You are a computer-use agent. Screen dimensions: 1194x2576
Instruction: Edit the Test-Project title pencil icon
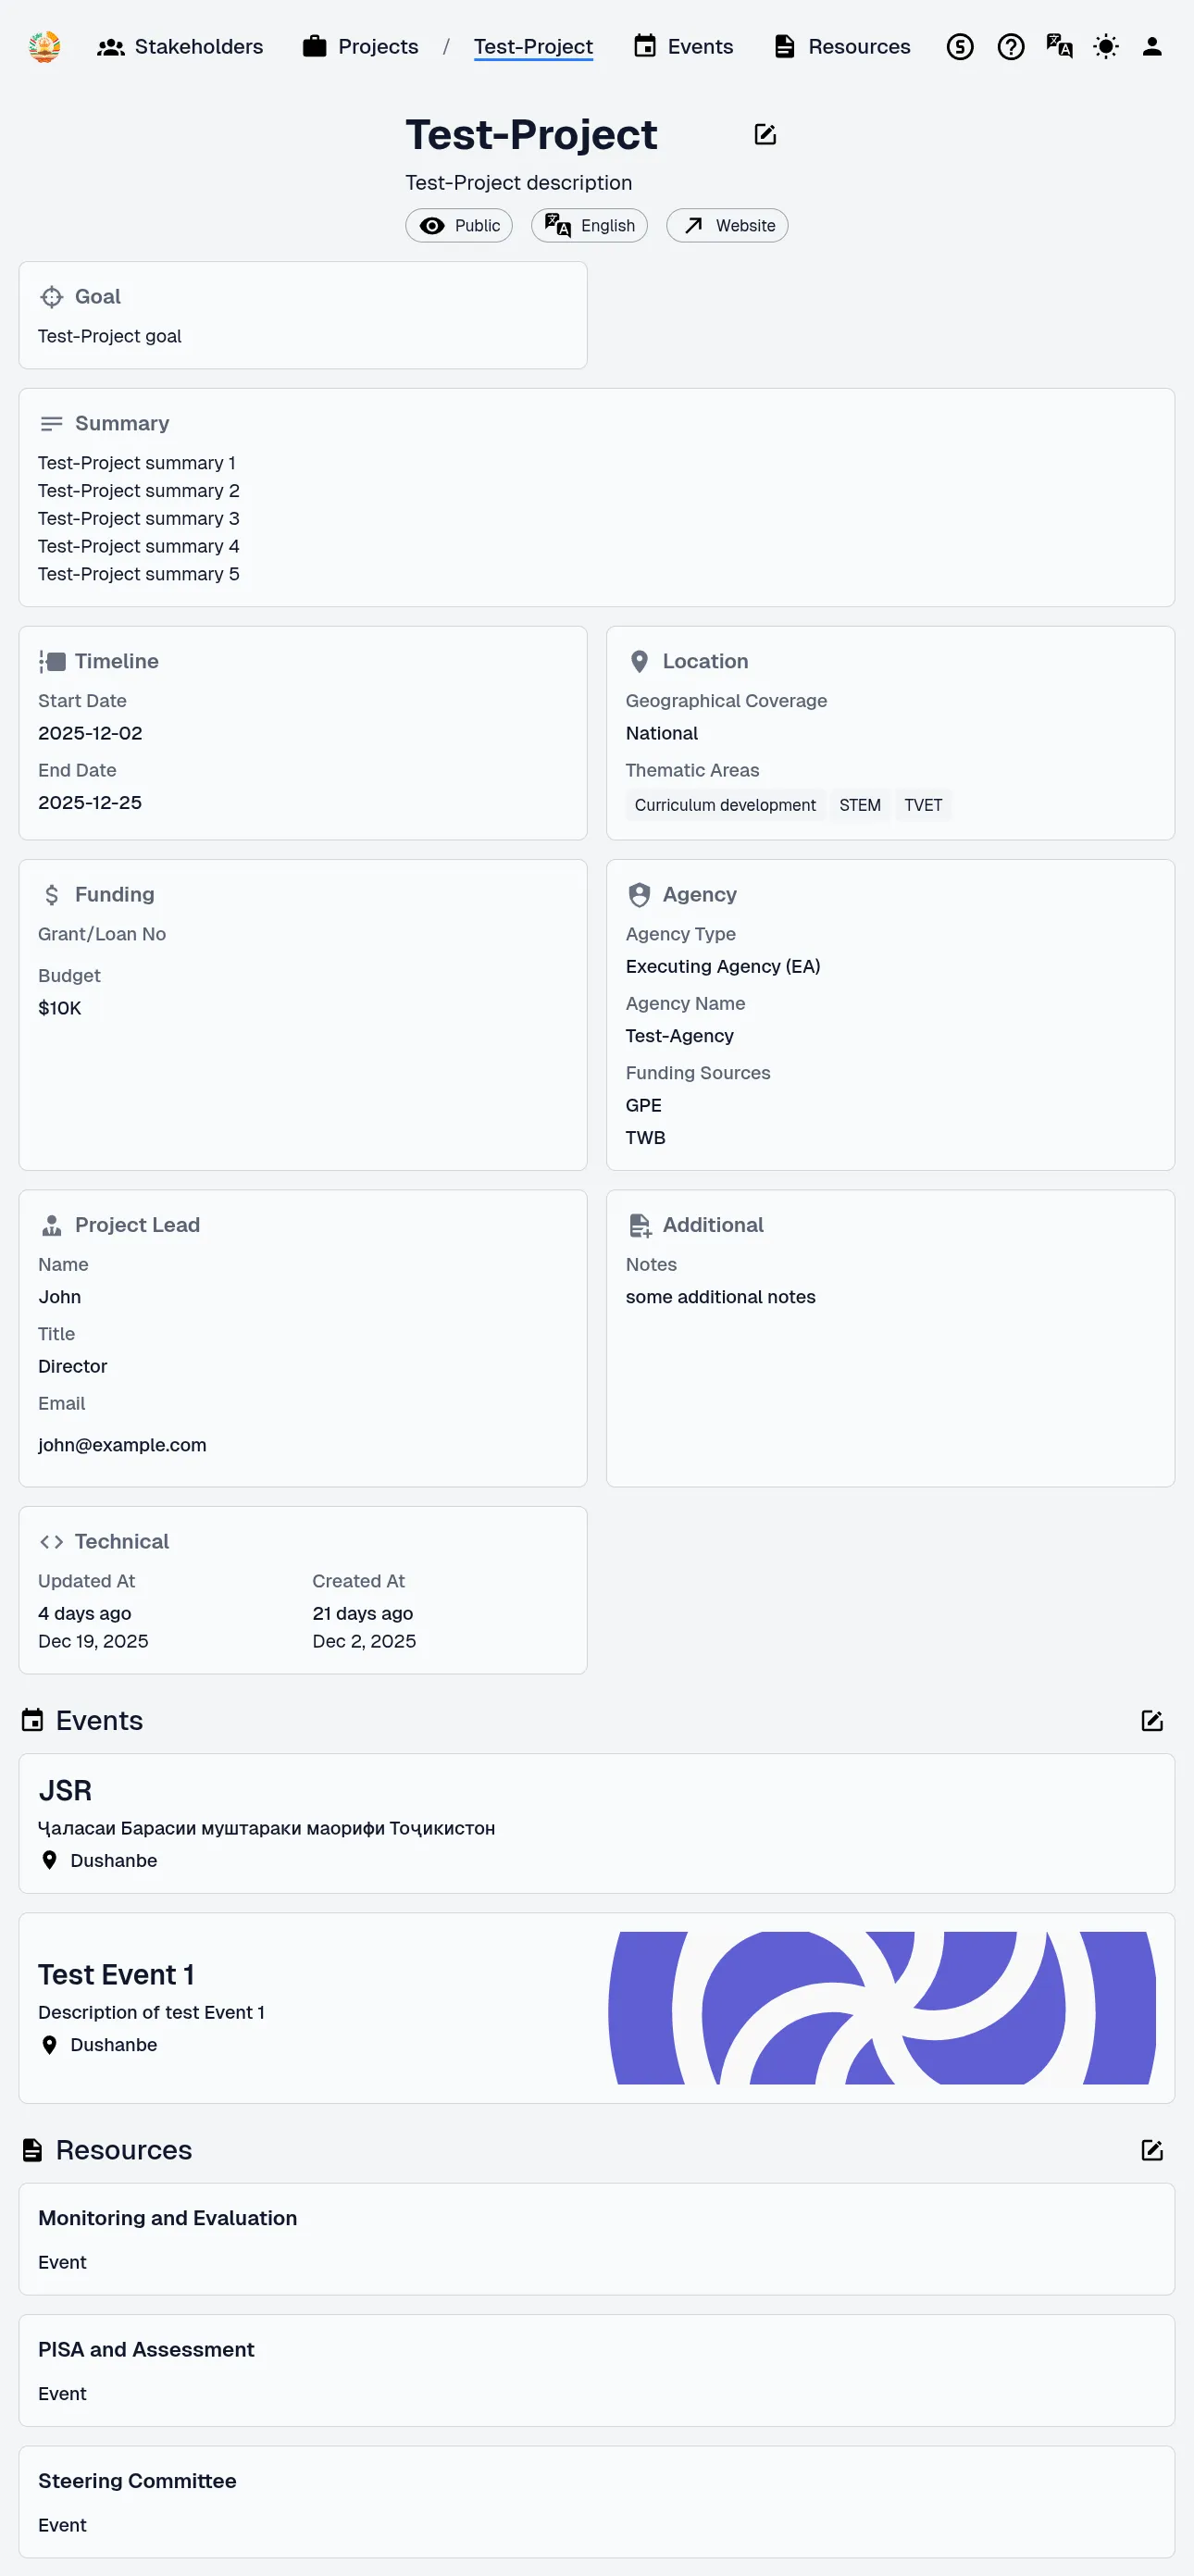point(765,135)
